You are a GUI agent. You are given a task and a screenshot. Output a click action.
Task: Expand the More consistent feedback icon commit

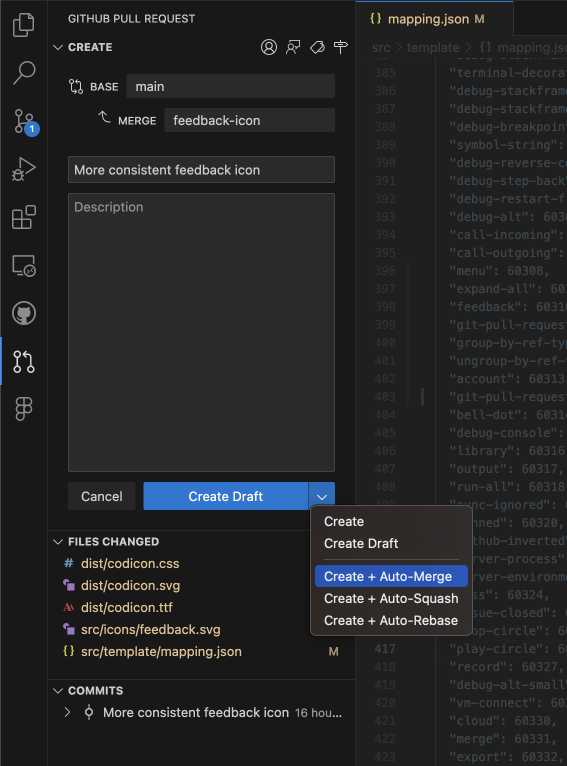(x=67, y=712)
